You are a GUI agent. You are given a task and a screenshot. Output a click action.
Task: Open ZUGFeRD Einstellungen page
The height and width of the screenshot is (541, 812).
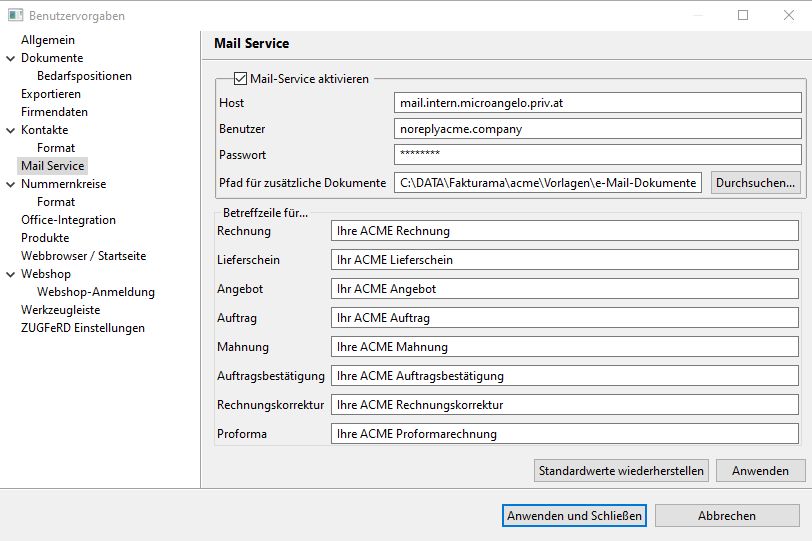point(83,328)
